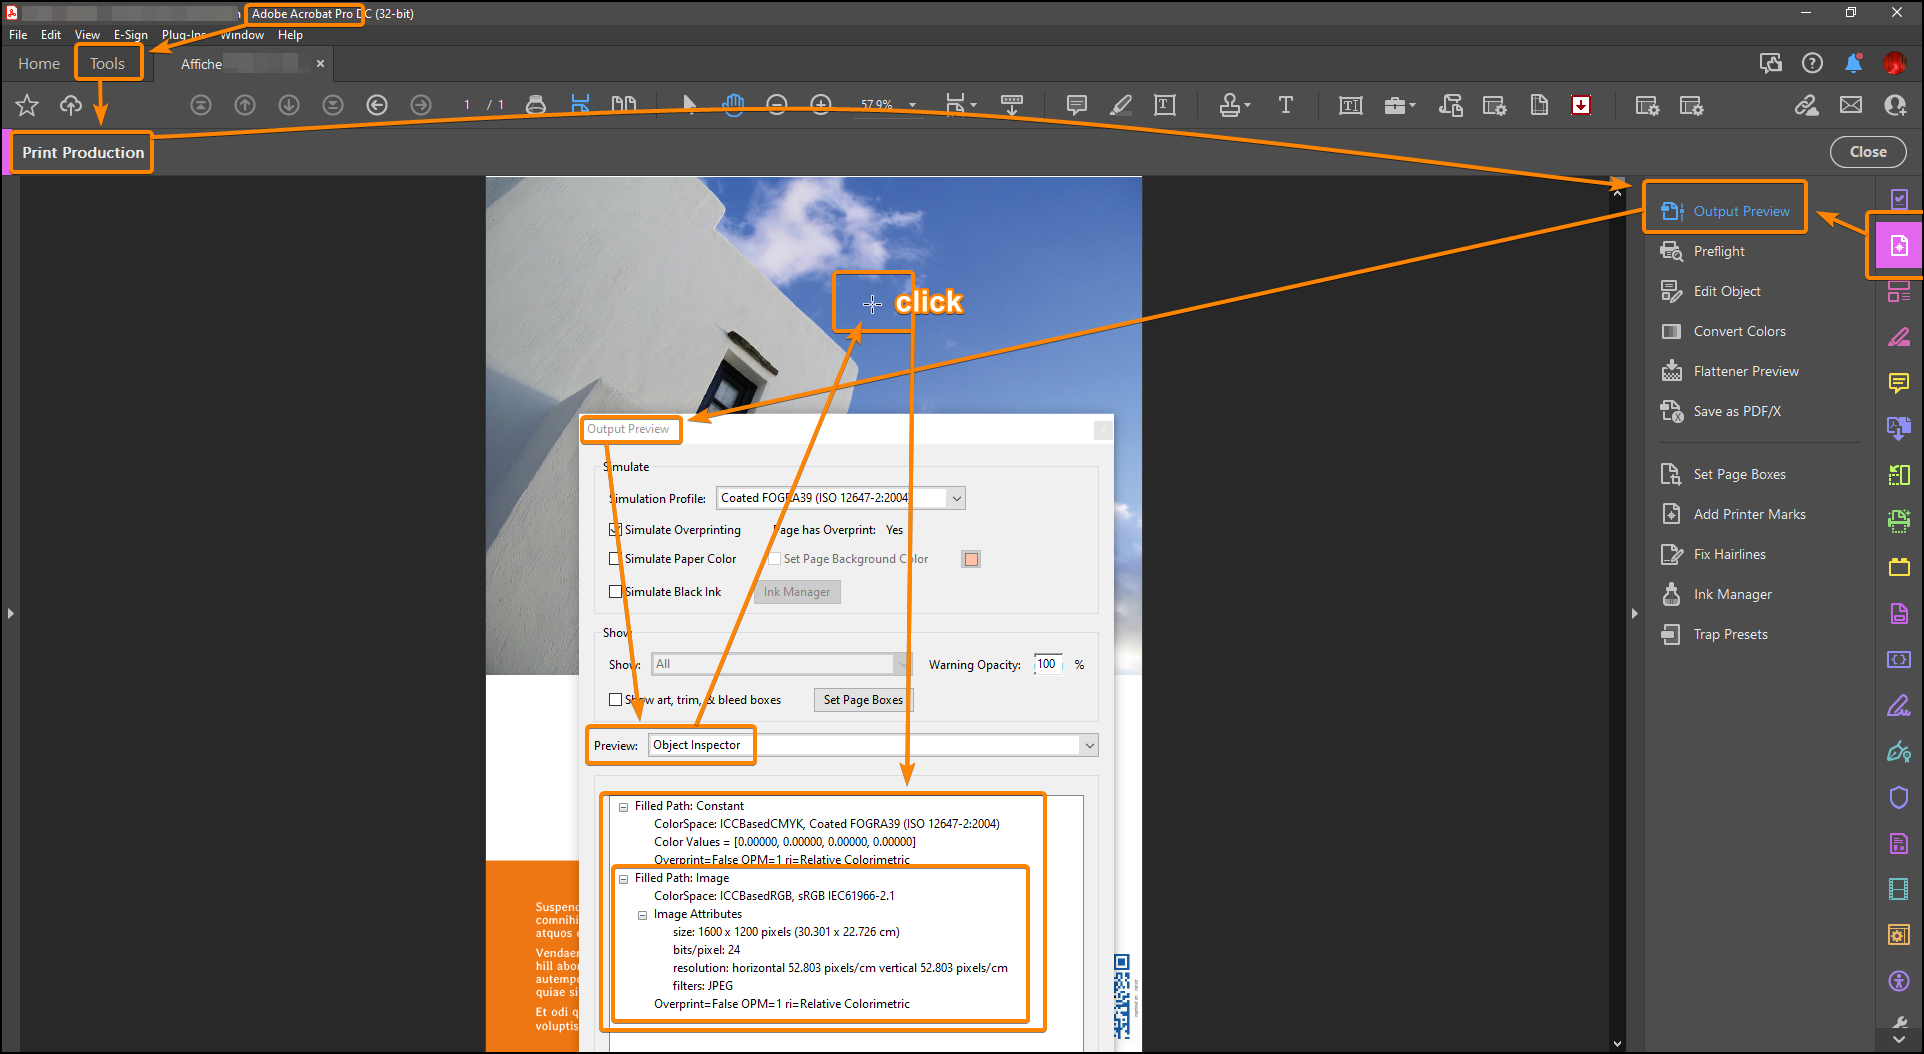This screenshot has height=1054, width=1924.
Task: Close the Print Production toolbar
Action: click(x=1868, y=151)
